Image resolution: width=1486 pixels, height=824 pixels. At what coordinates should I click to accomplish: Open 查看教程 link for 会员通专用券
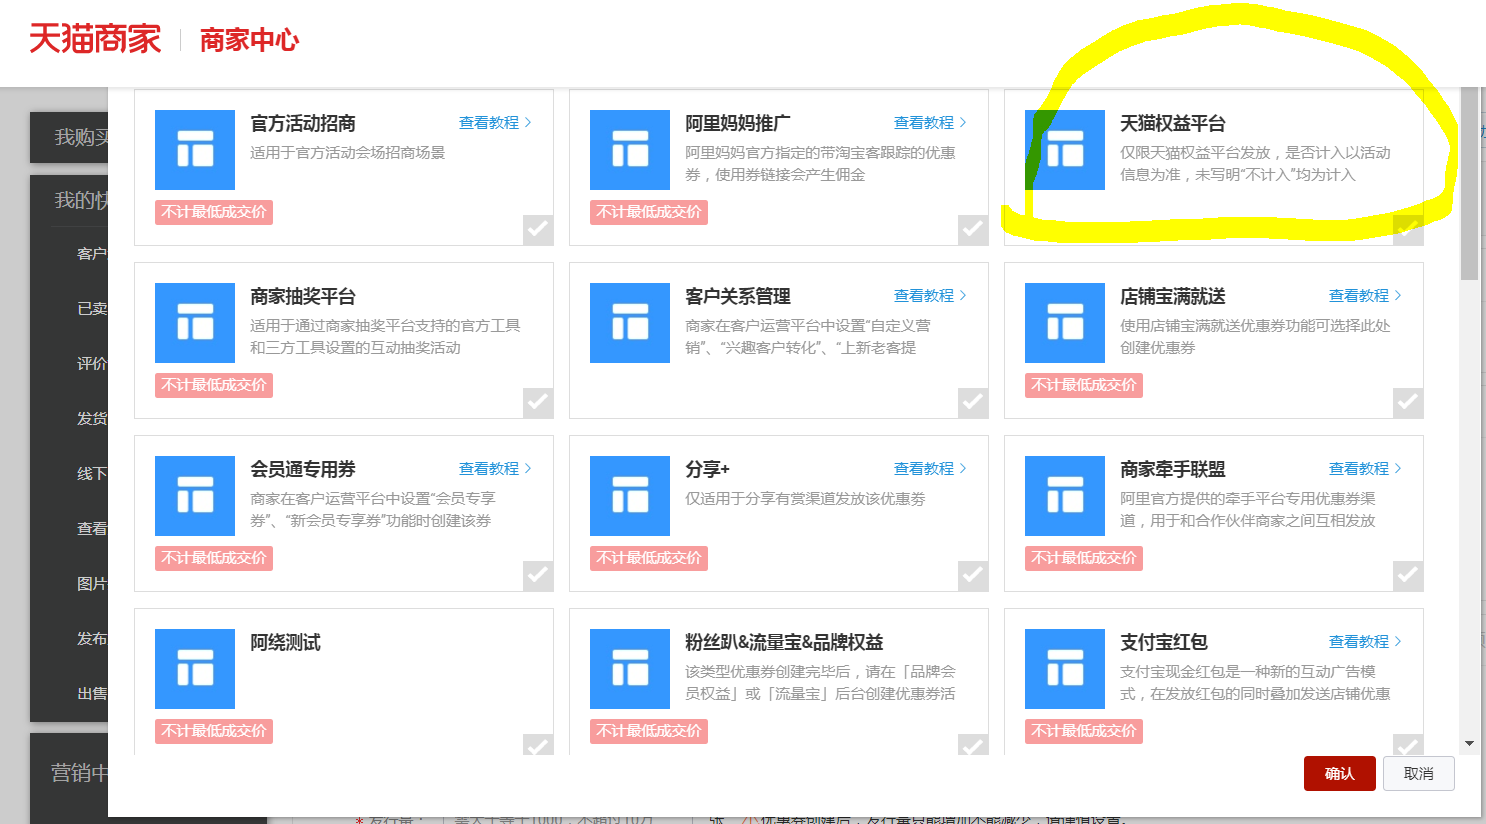tap(495, 469)
